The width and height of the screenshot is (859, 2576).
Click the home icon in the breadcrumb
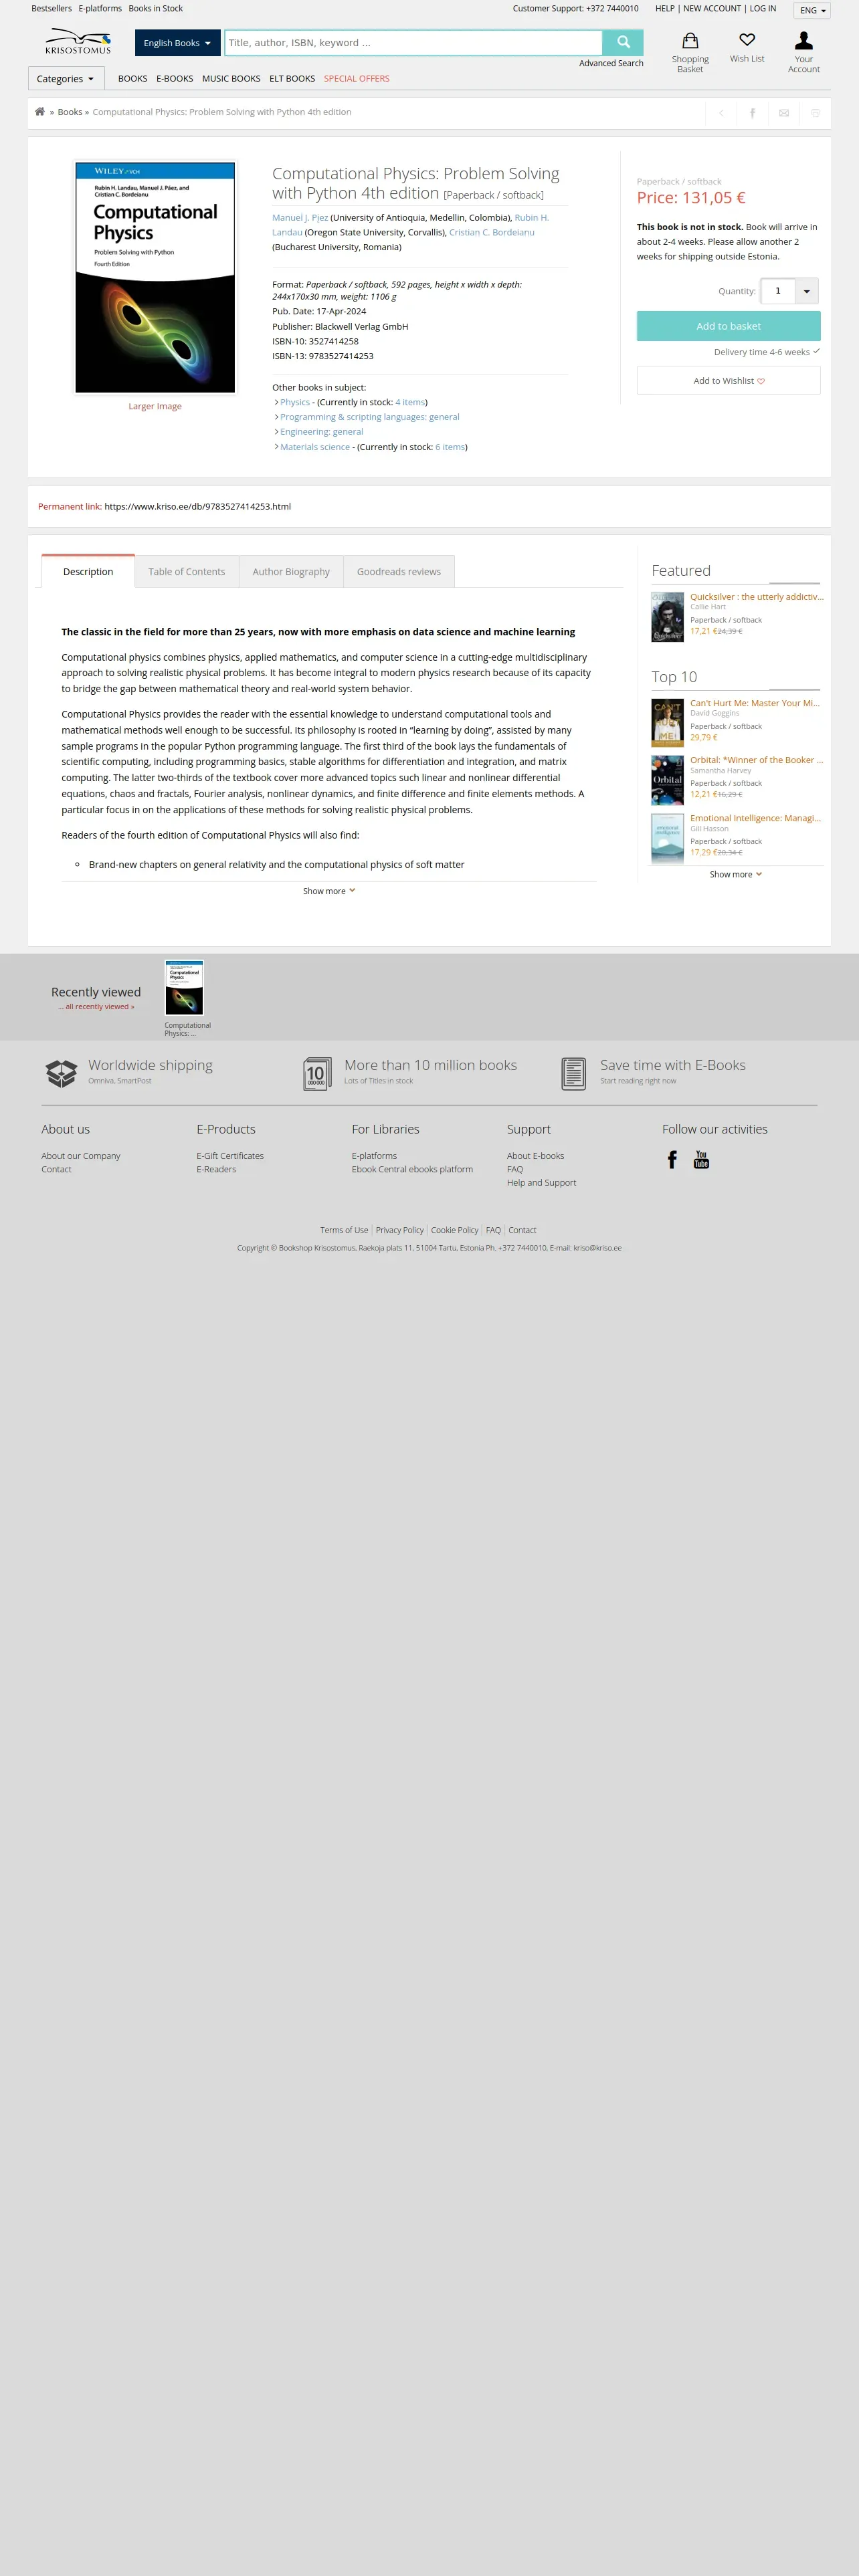tap(40, 112)
